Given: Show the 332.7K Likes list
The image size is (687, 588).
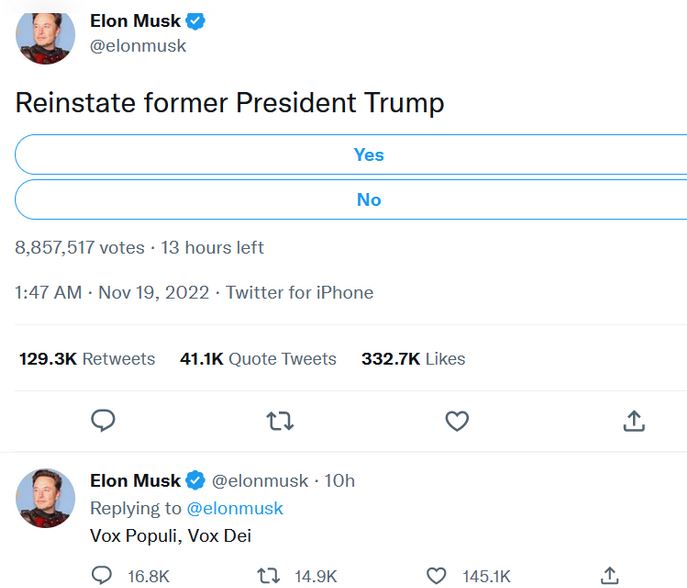Looking at the screenshot, I should tap(413, 359).
